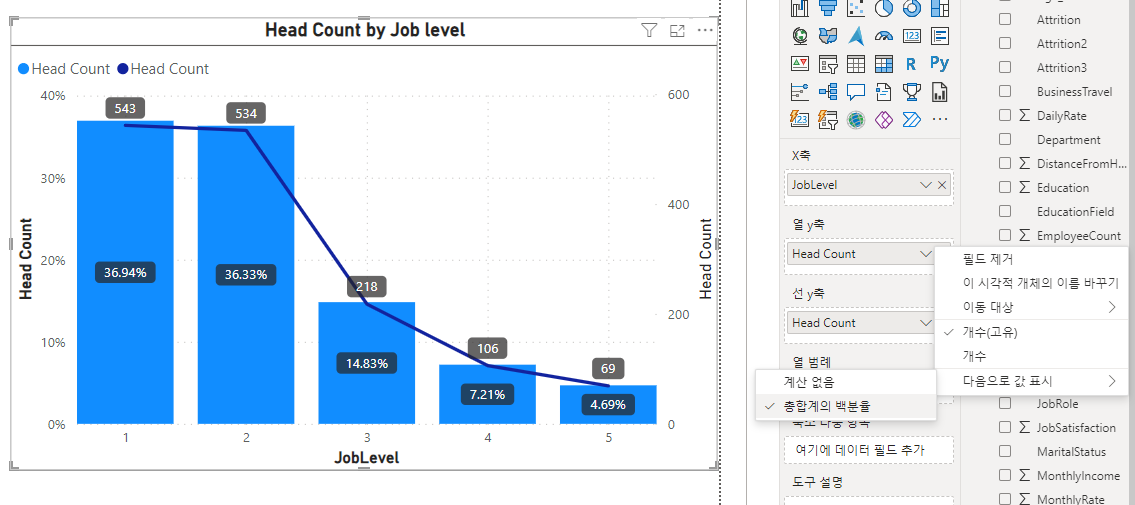Screen dimensions: 1135x505
Task: Select the Python visual
Action: (940, 64)
